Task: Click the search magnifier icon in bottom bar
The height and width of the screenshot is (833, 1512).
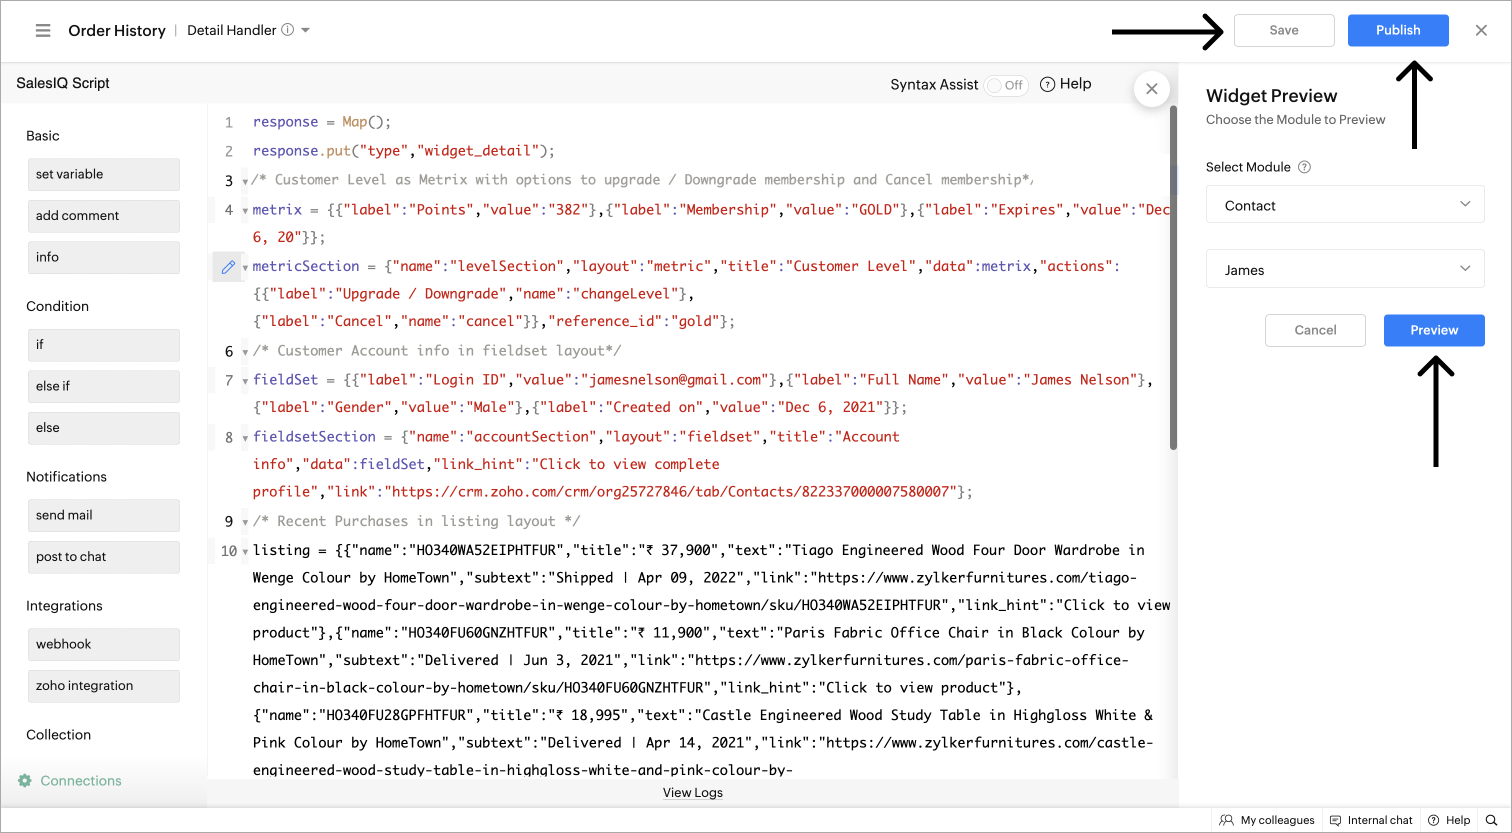Action: click(1491, 820)
